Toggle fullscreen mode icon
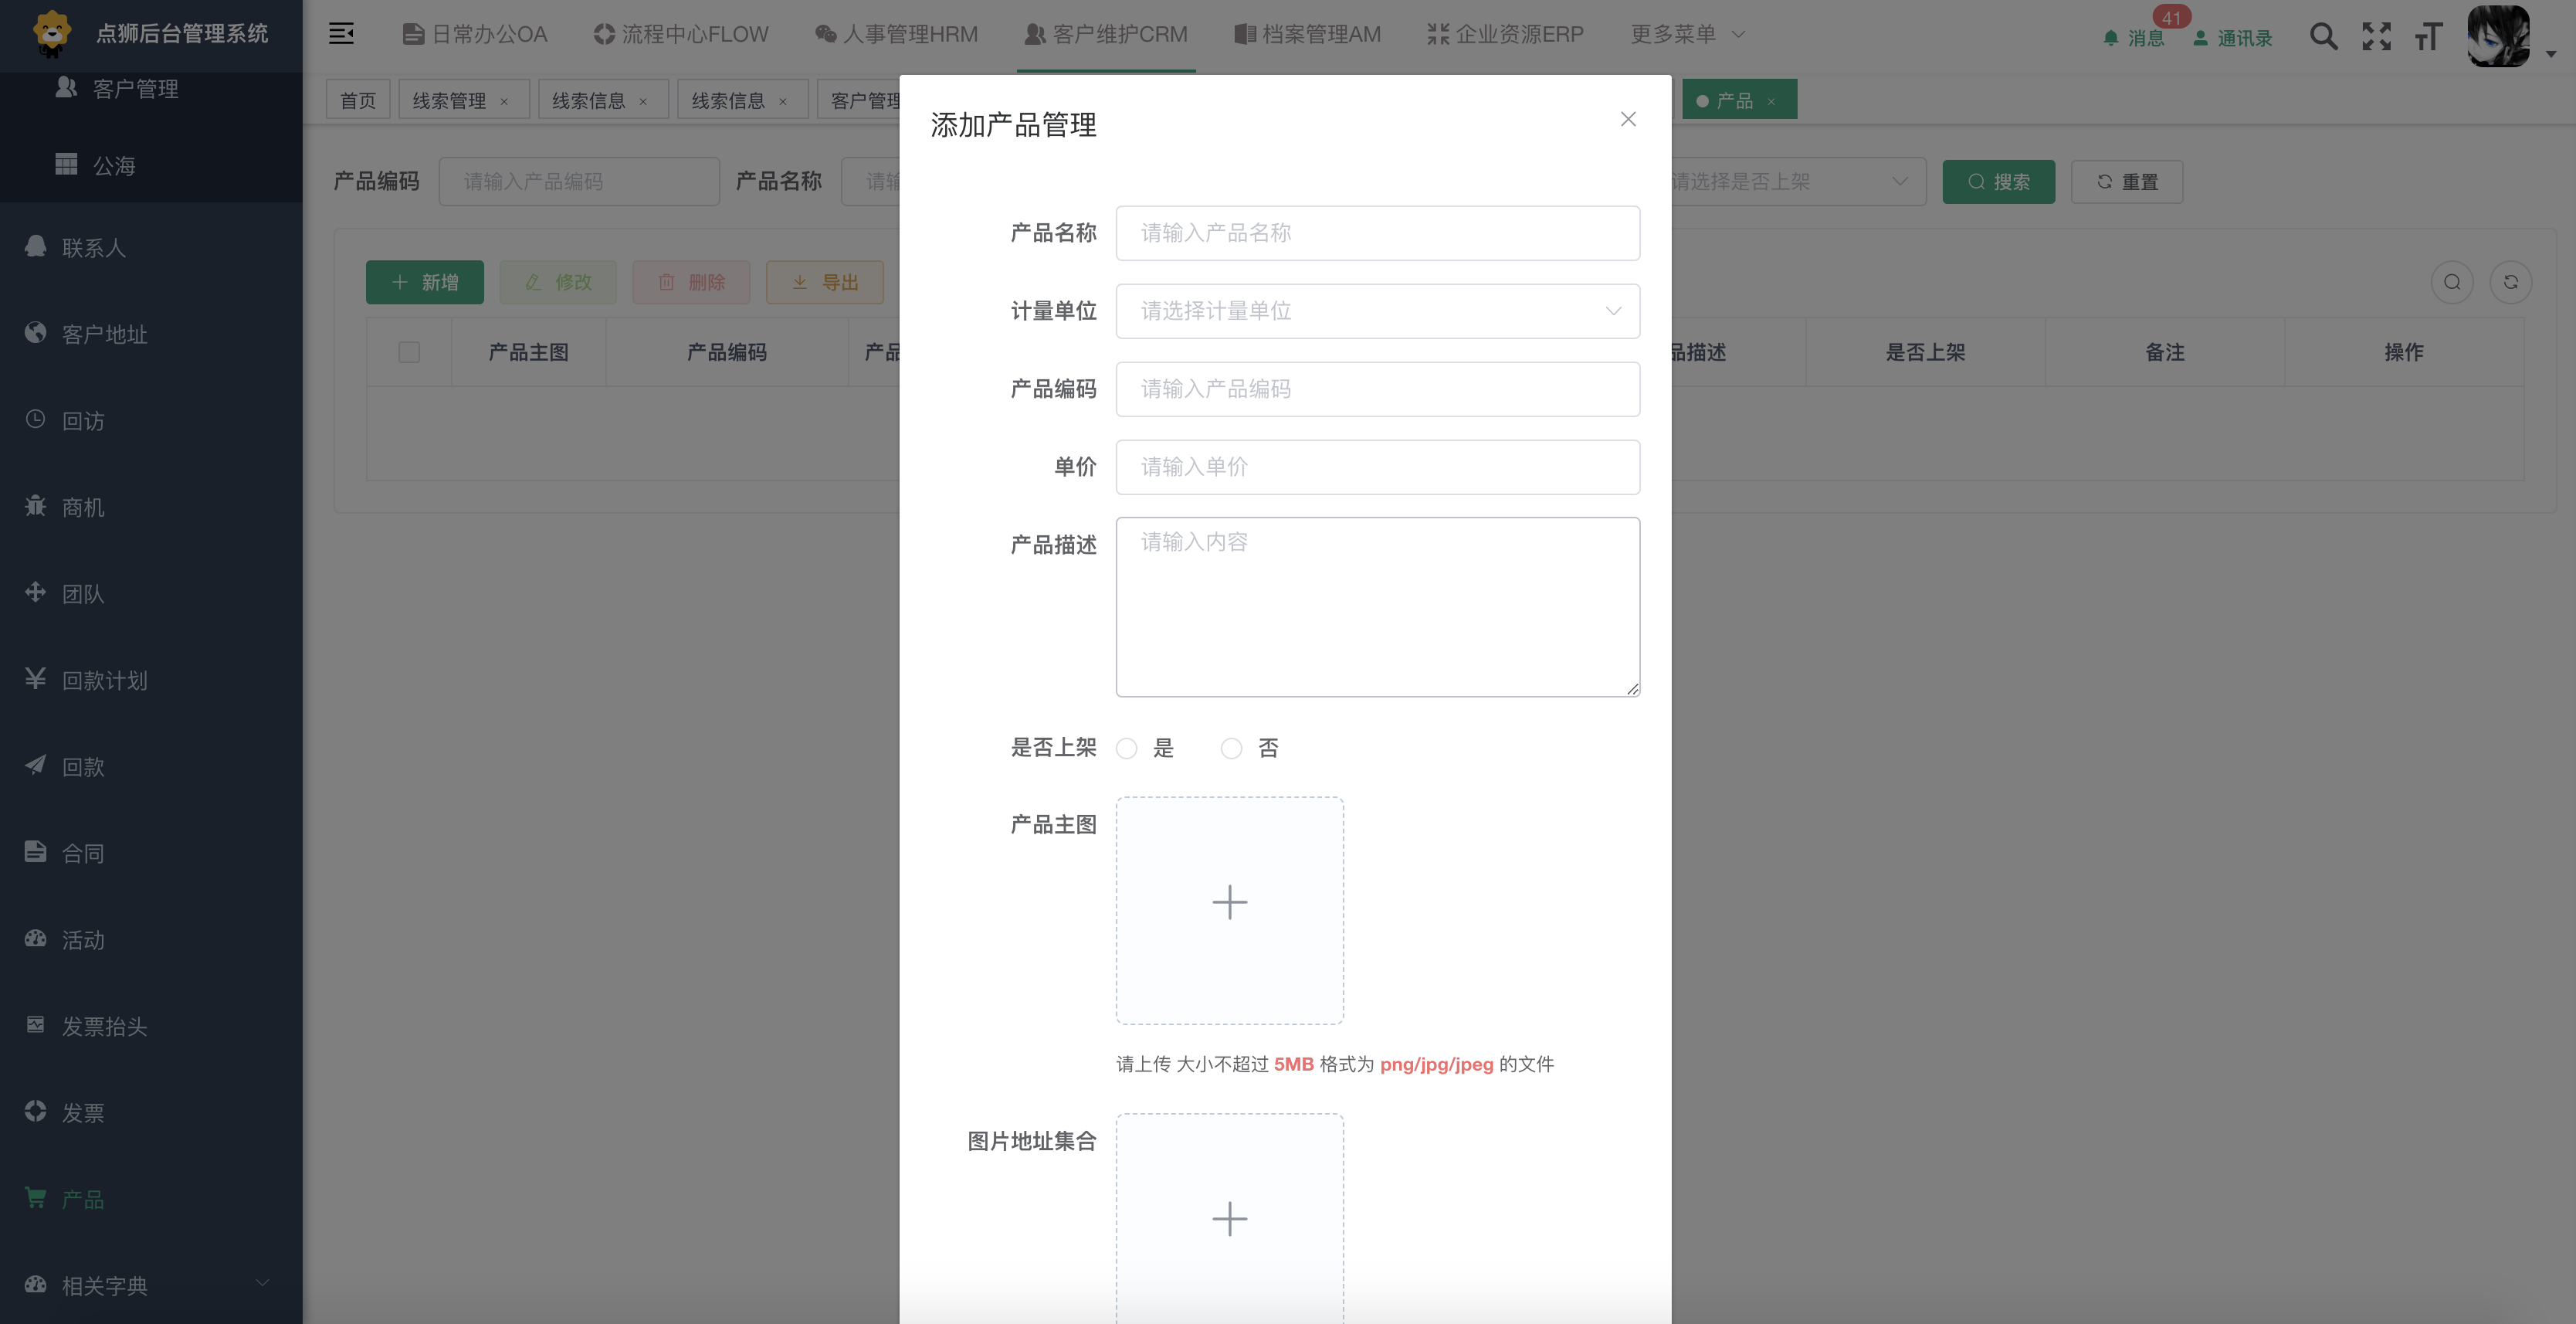Image resolution: width=2576 pixels, height=1324 pixels. coord(2376,37)
